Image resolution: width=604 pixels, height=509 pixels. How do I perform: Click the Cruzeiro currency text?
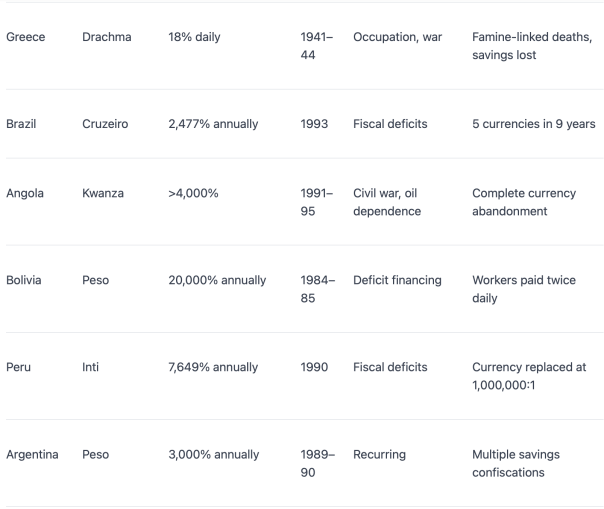[105, 124]
